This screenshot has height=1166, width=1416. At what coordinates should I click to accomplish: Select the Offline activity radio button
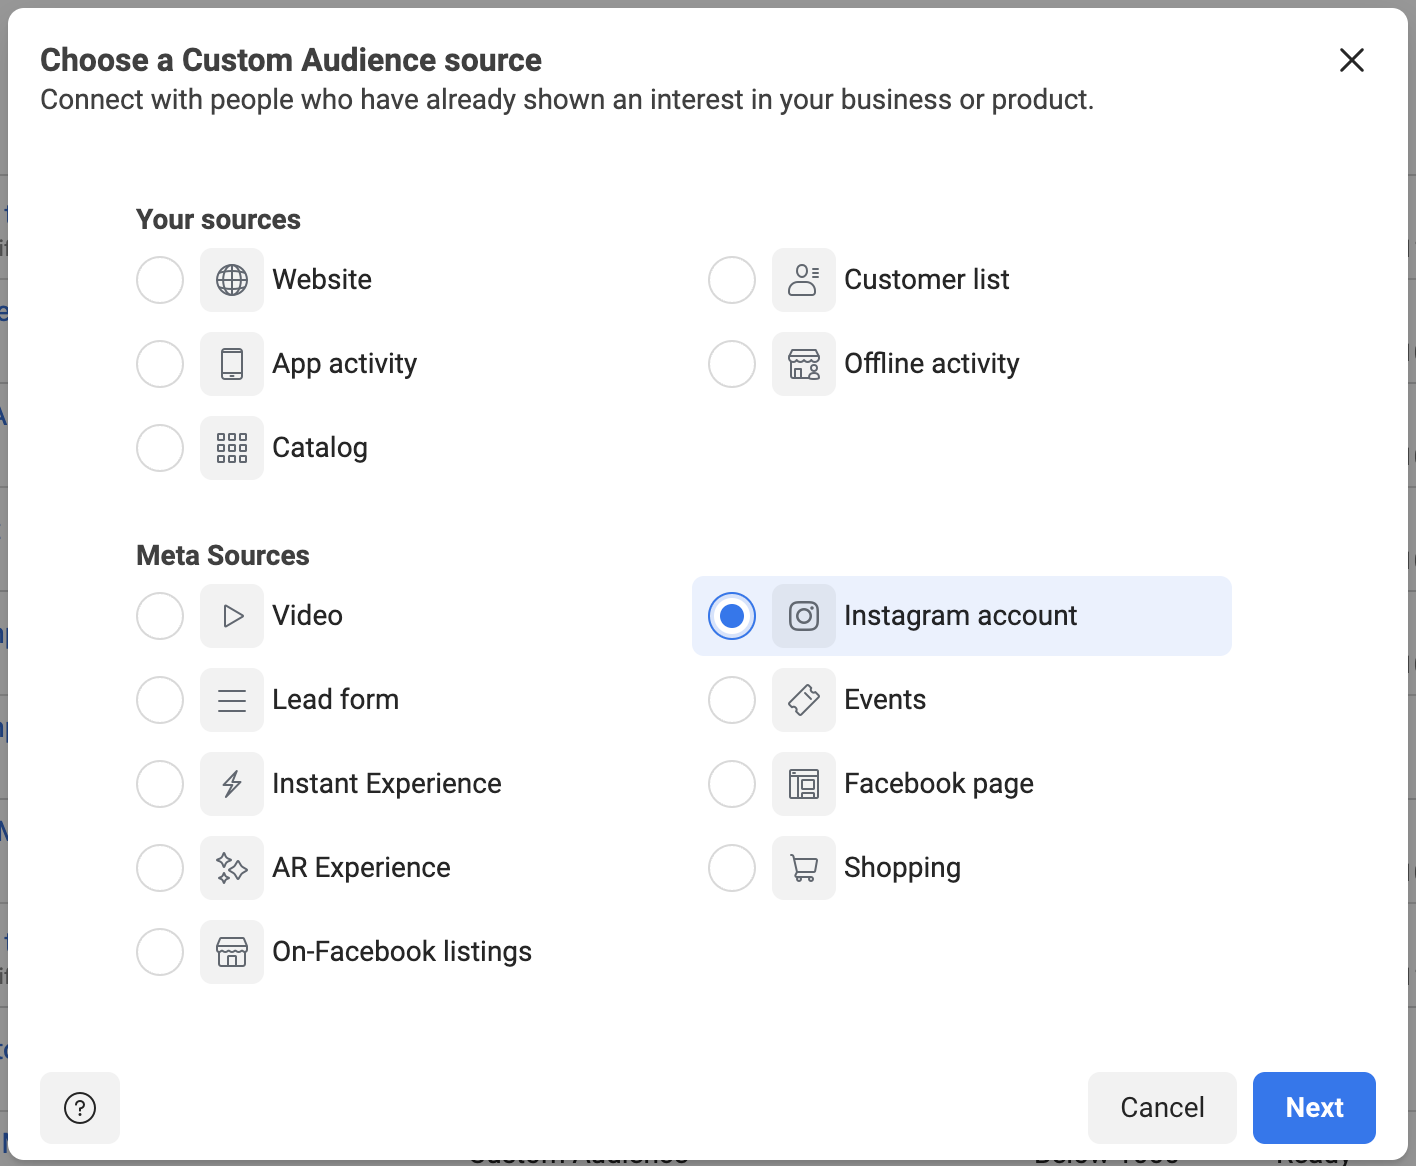(x=732, y=364)
